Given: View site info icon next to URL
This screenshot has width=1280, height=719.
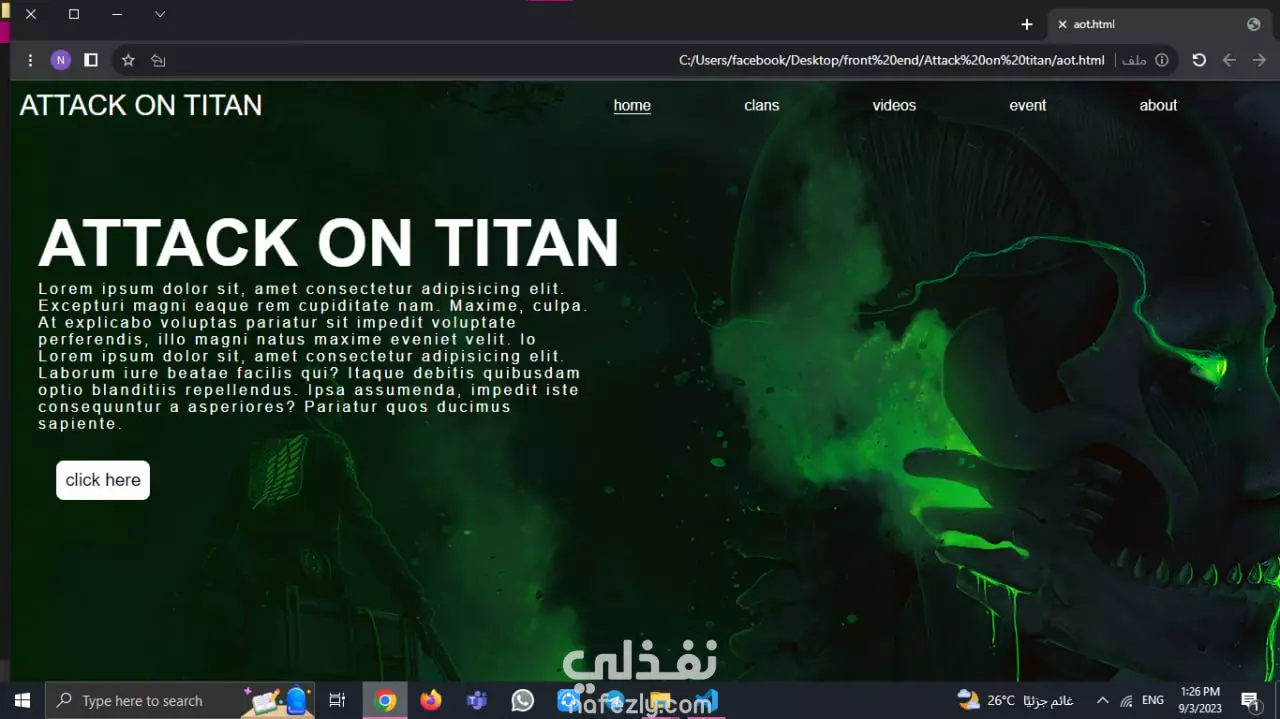Looking at the screenshot, I should pyautogui.click(x=1162, y=60).
